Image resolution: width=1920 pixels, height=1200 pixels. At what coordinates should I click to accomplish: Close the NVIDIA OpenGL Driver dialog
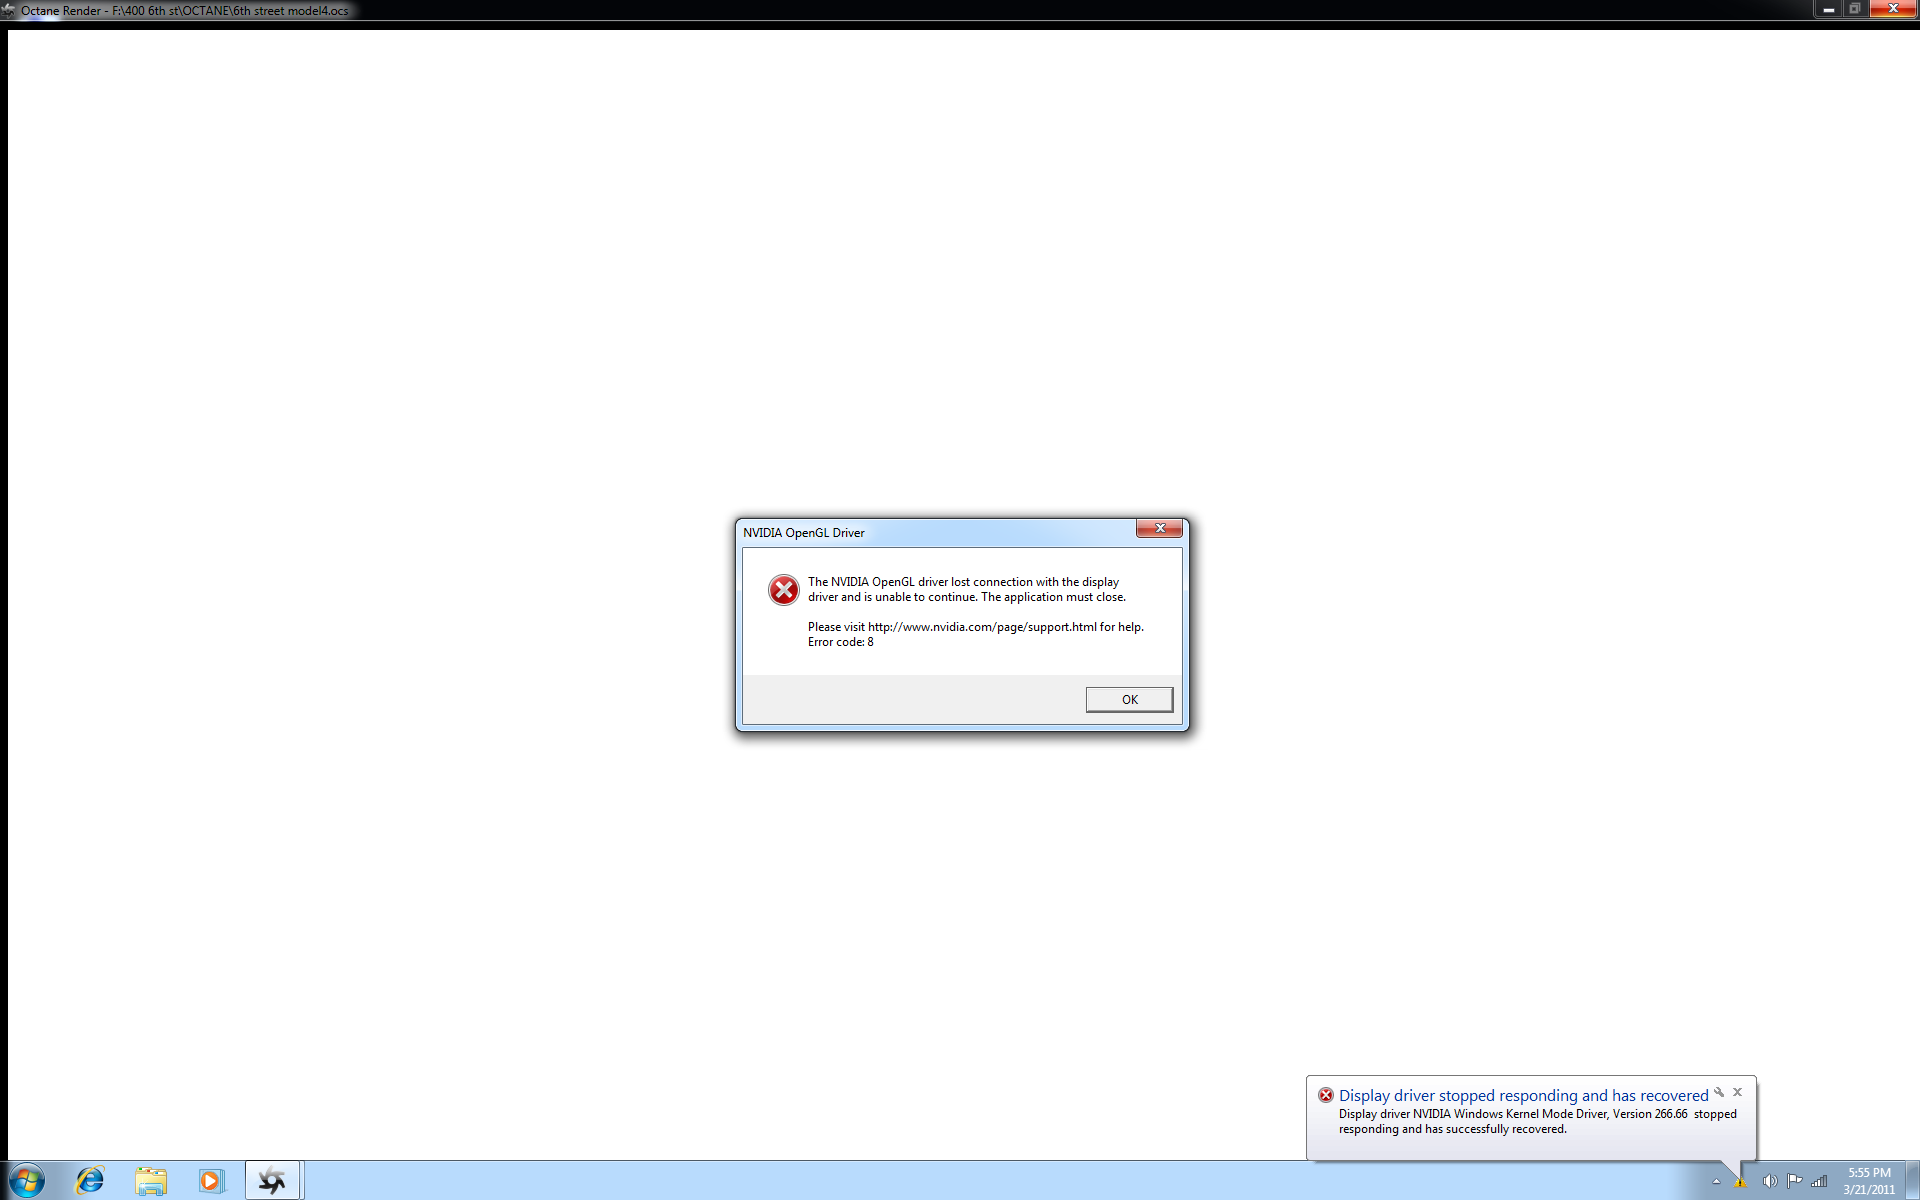click(x=1159, y=528)
